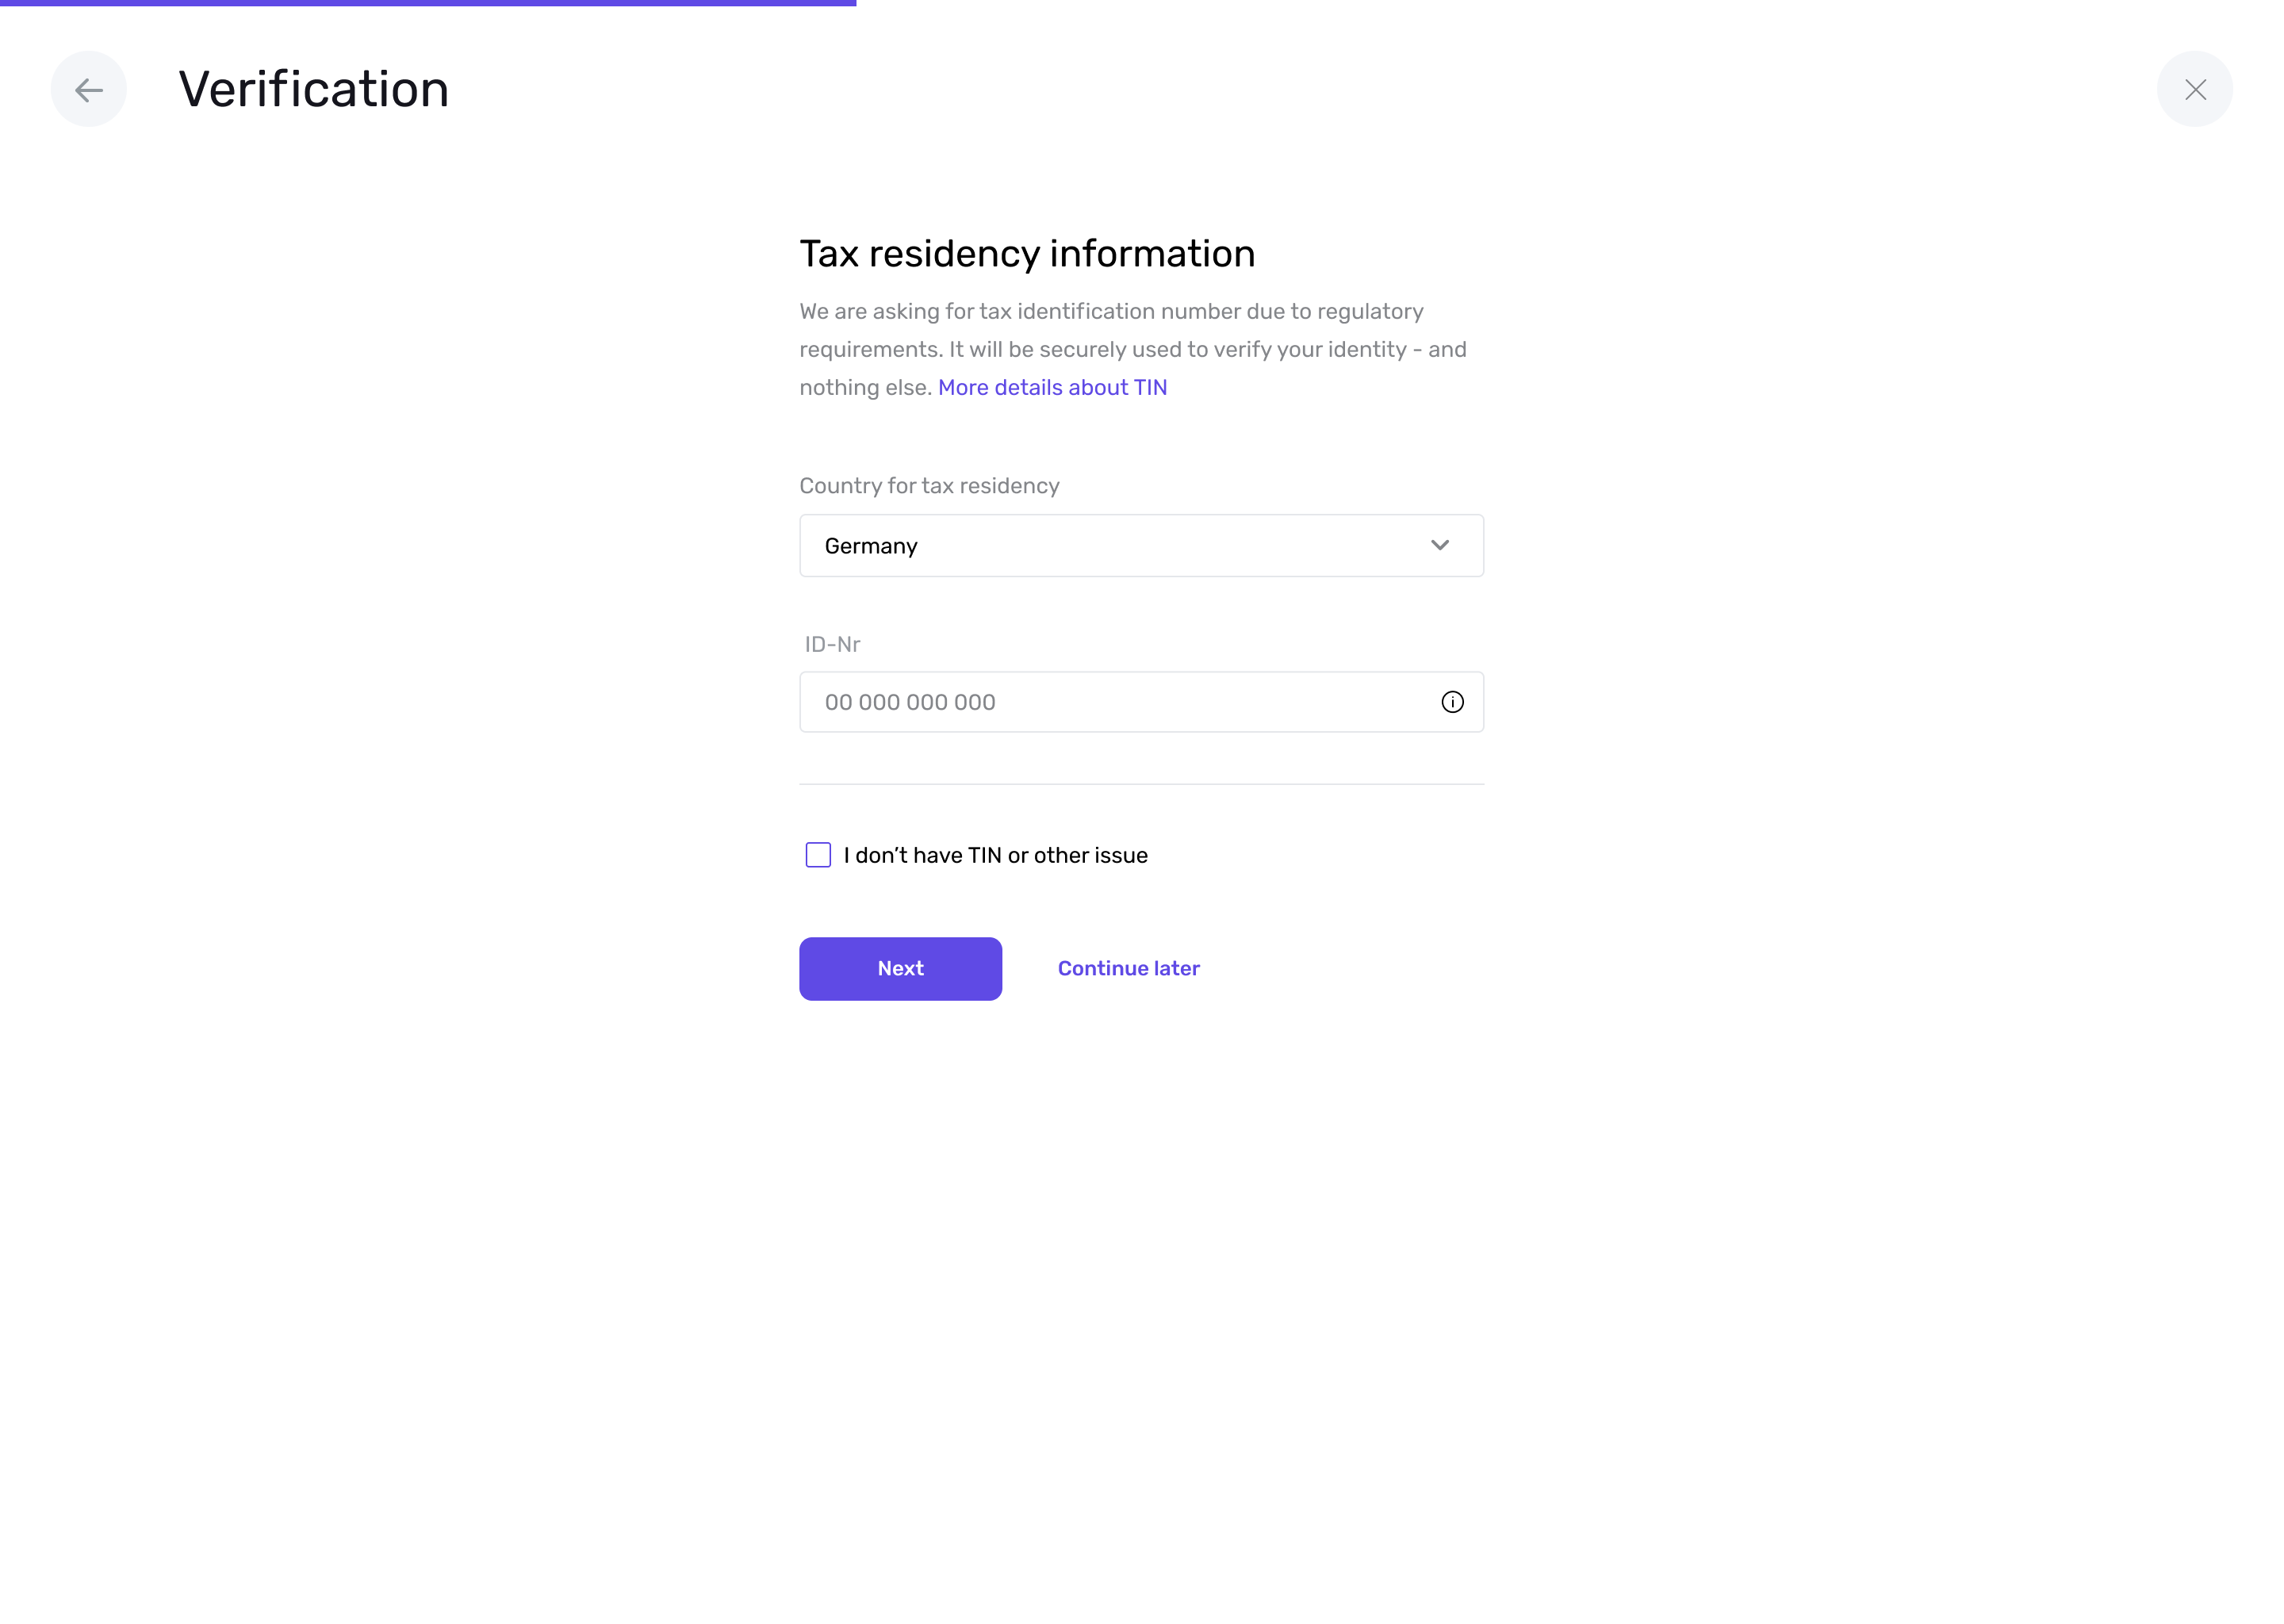Click the purple progress bar at the top

click(x=428, y=3)
